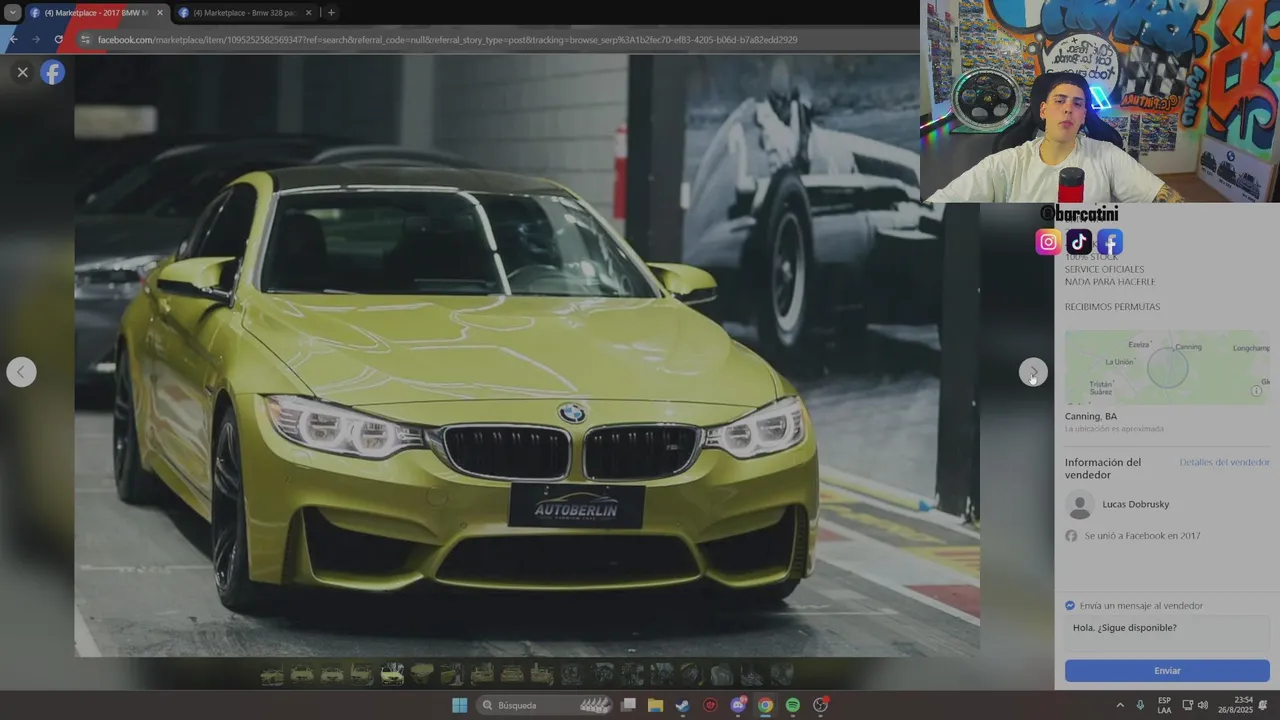Open Spotify from the taskbar
1280x720 pixels.
coord(792,705)
